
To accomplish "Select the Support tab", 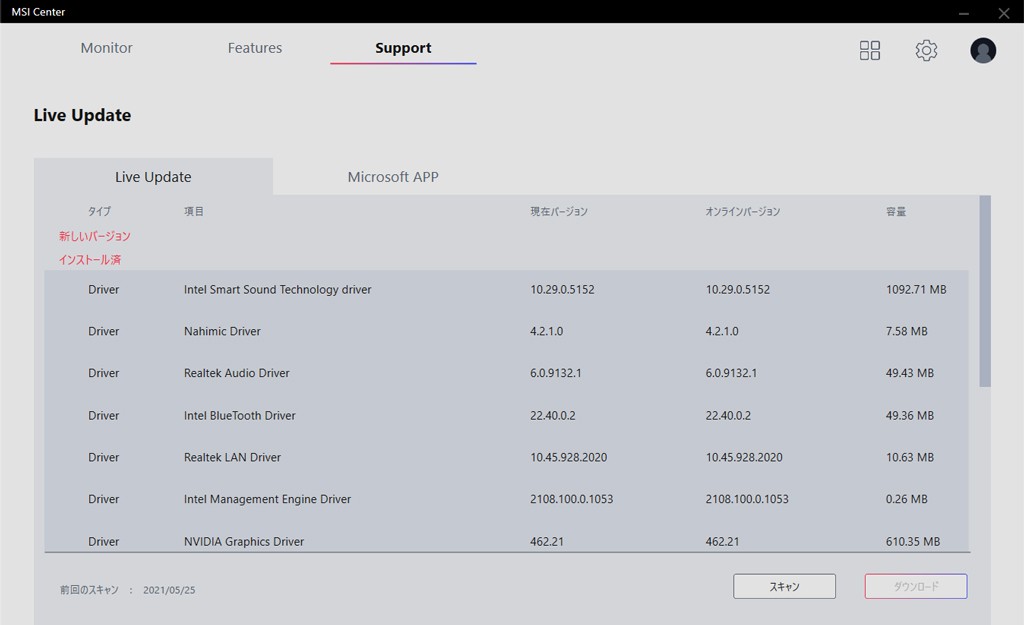I will click(x=403, y=48).
